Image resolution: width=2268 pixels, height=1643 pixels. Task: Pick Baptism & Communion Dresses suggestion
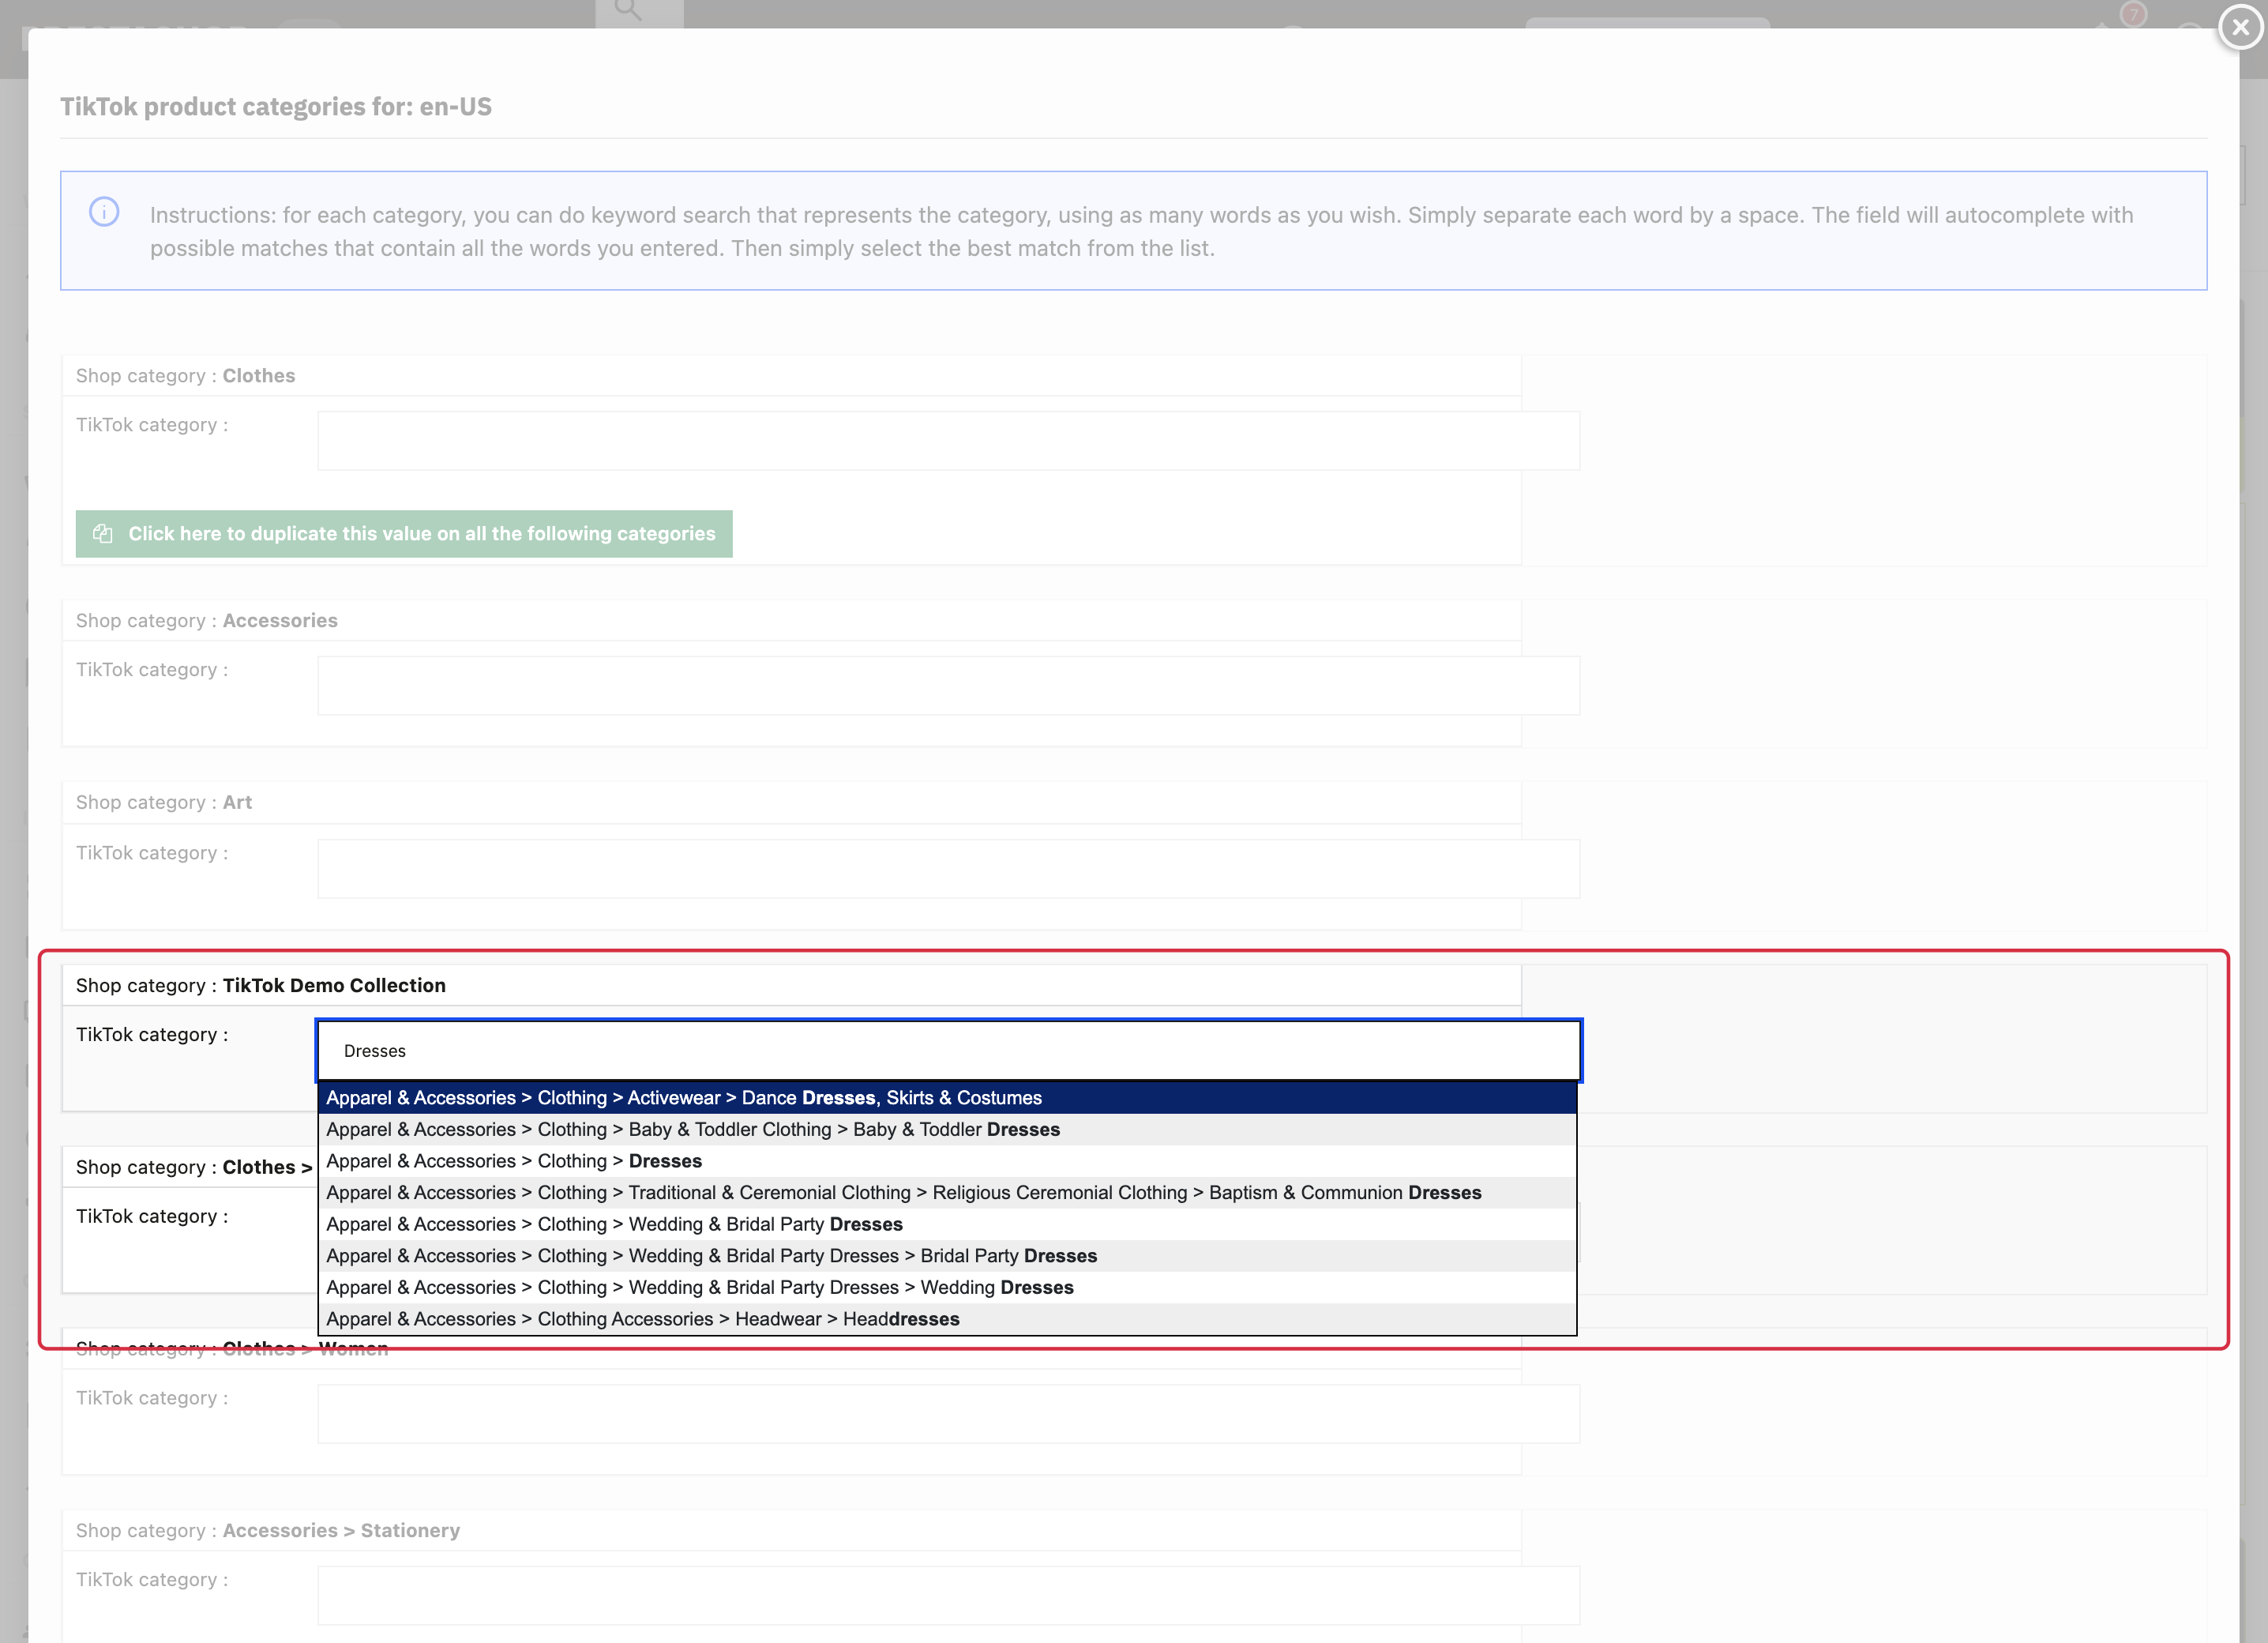(x=947, y=1192)
